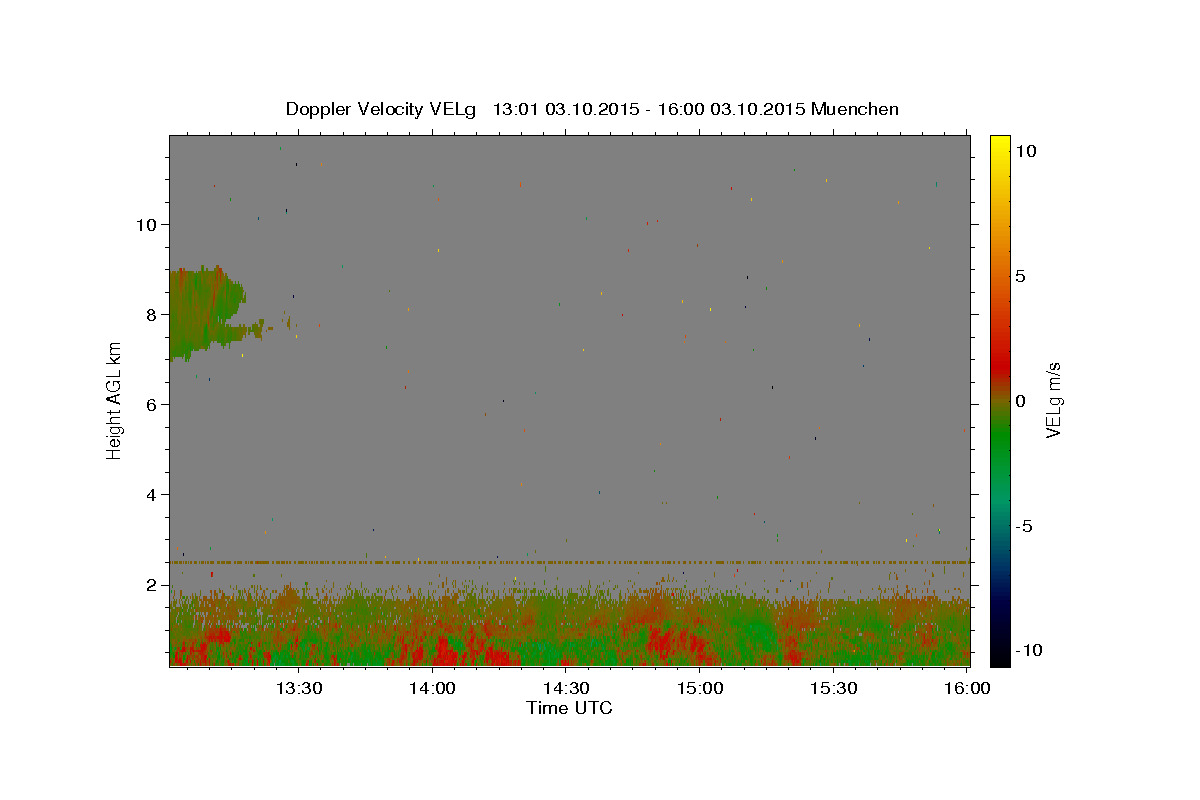Click the 14:00 time tick label
Image resolution: width=1200 pixels, height=800 pixels.
click(432, 688)
